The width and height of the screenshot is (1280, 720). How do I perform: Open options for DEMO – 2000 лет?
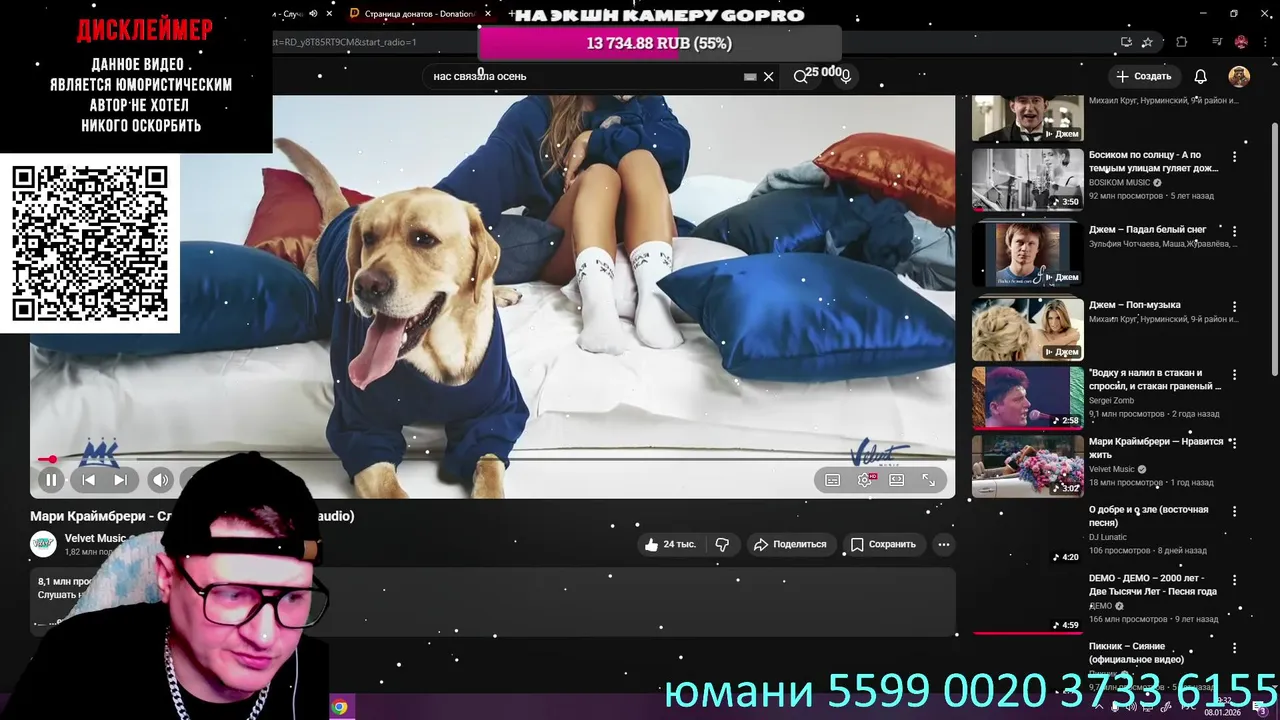tap(1234, 580)
